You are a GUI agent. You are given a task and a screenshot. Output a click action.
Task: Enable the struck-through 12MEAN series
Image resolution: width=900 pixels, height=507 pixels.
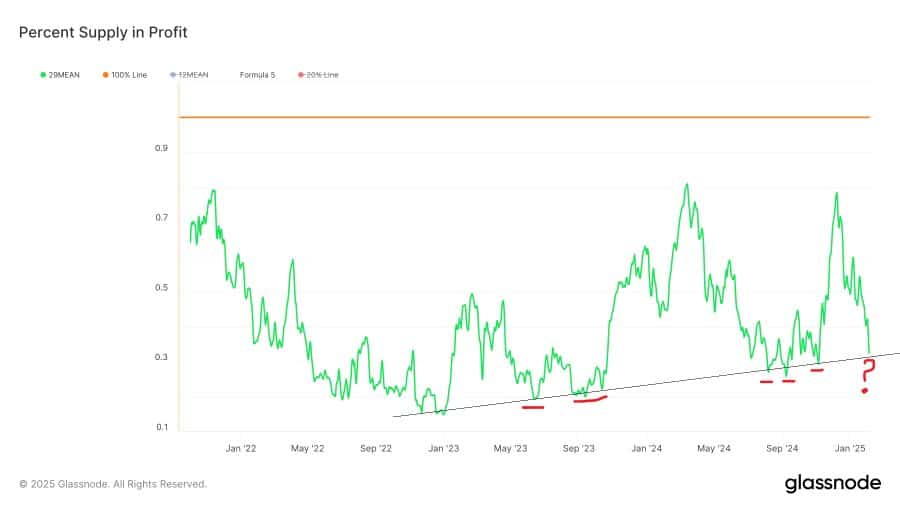(x=192, y=75)
